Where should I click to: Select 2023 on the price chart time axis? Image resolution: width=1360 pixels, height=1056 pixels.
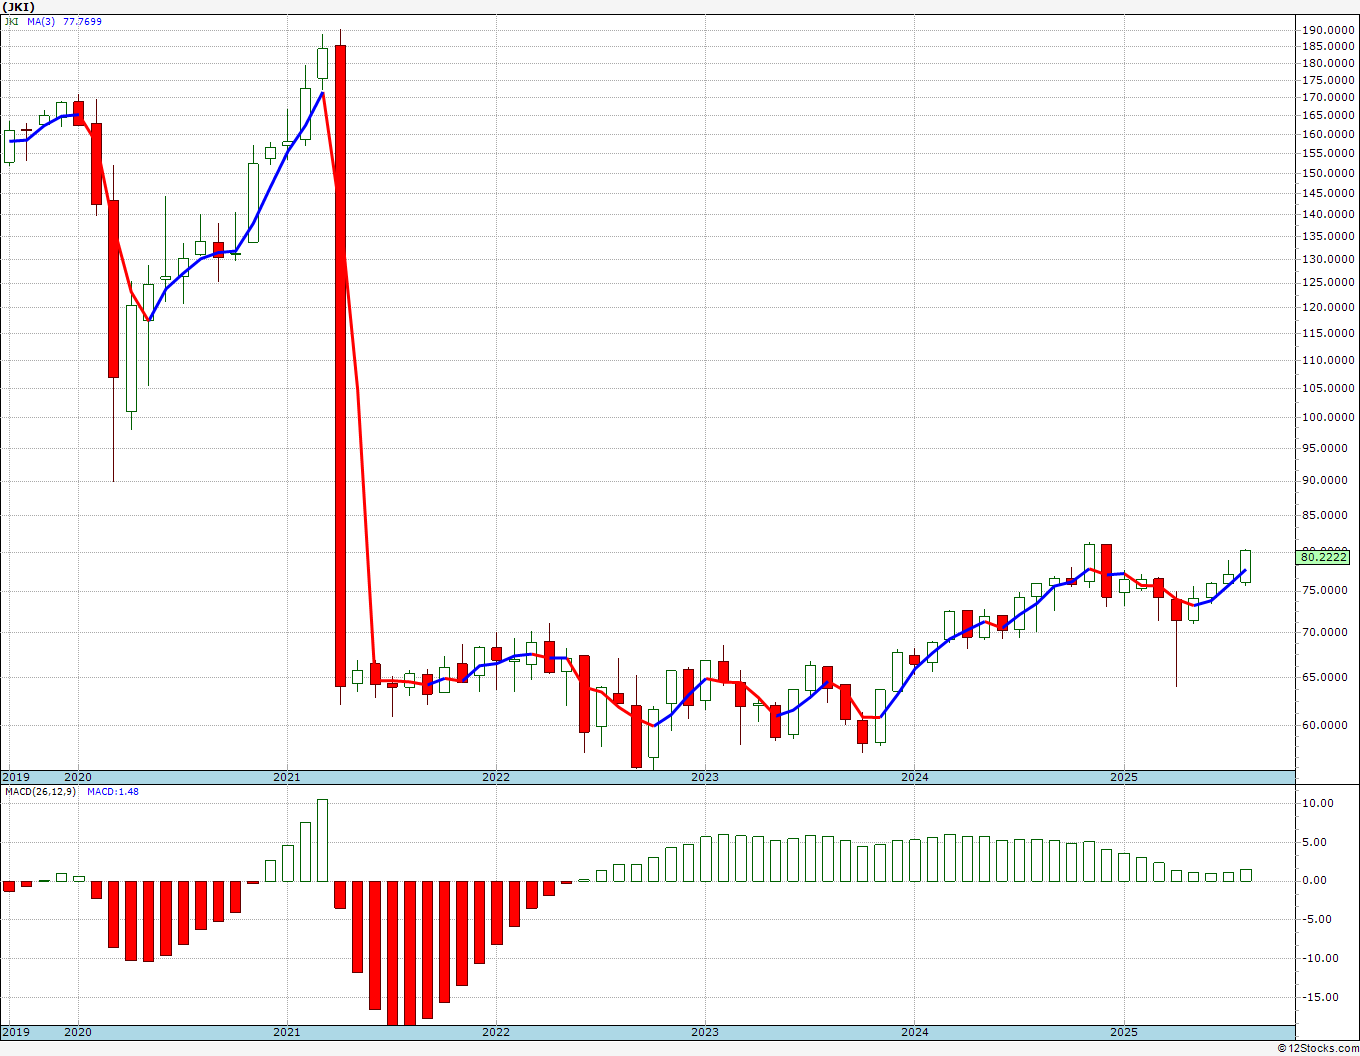pos(705,777)
